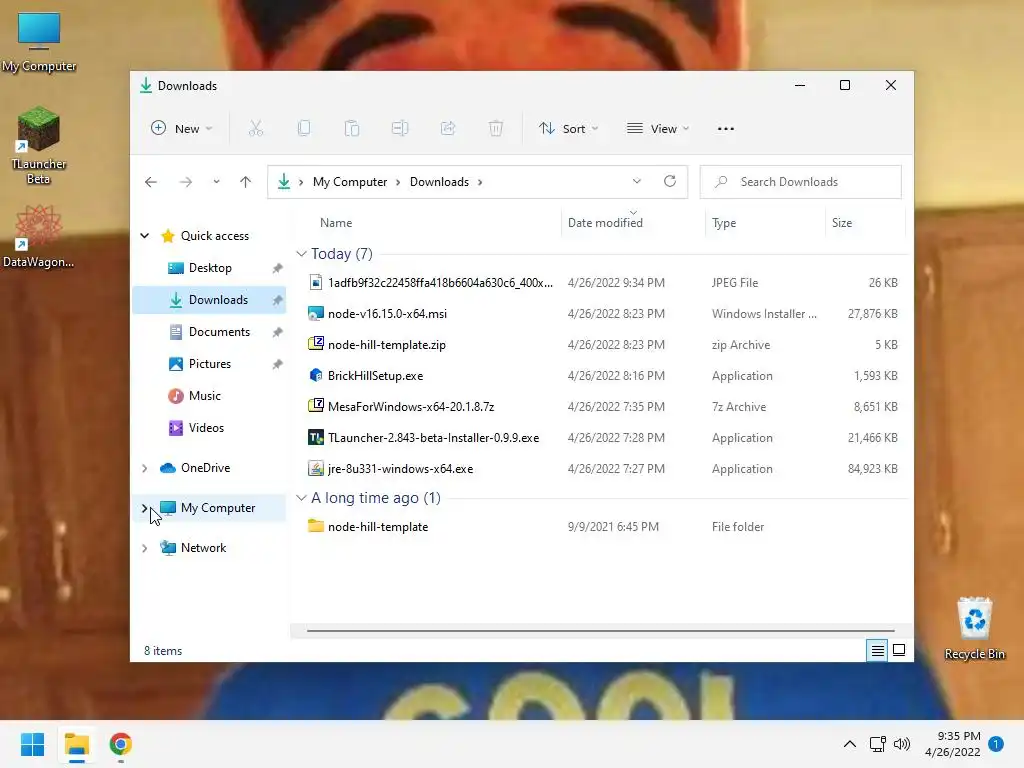Collapse the Today (7) group

tap(301, 253)
